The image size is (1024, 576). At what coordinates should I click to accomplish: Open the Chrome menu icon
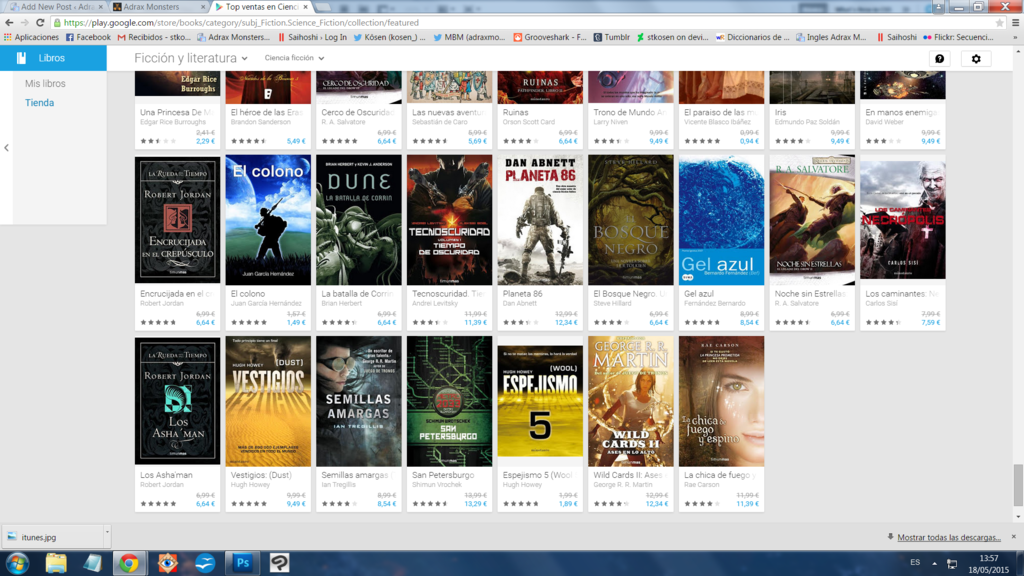coord(1016,23)
